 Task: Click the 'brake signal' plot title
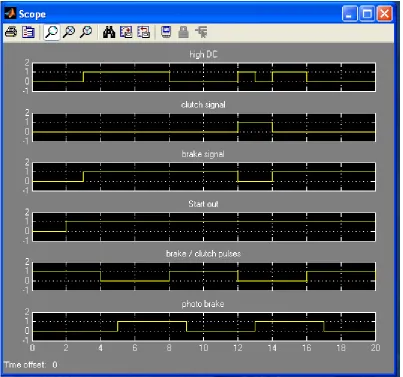203,154
